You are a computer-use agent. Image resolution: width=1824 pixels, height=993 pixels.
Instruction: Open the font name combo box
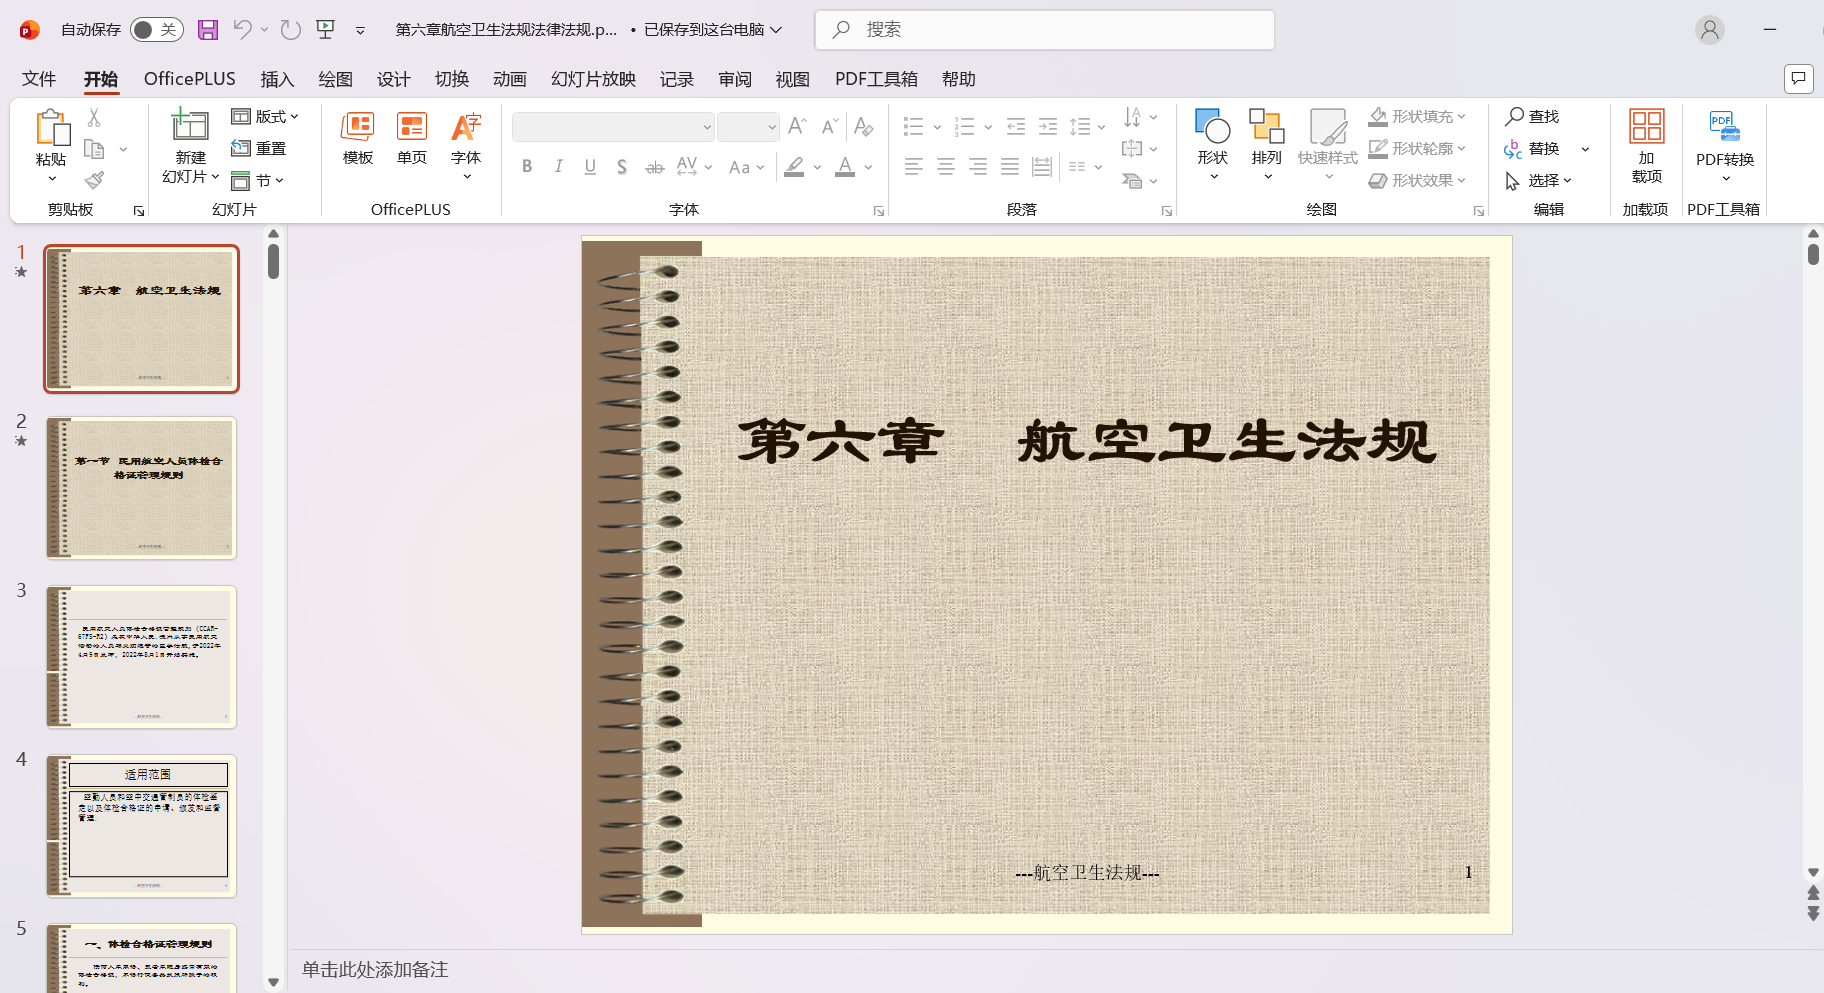coord(613,127)
